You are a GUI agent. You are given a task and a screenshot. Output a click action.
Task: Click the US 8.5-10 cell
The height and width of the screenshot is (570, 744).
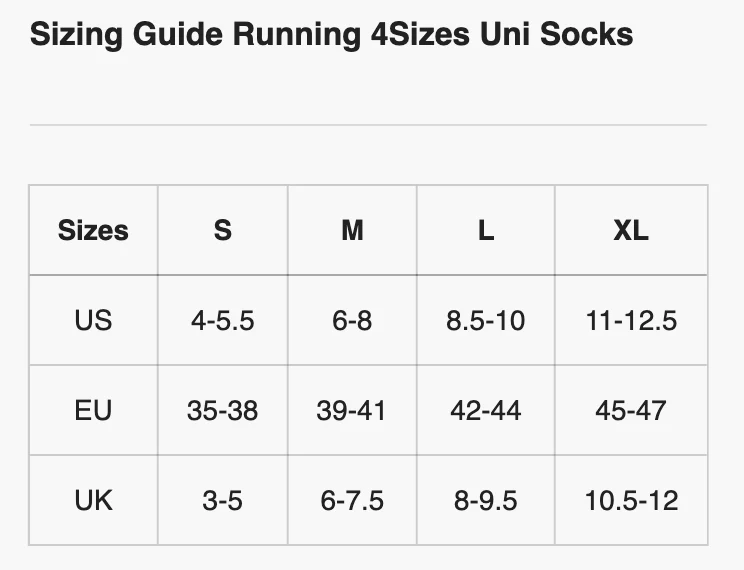click(x=486, y=320)
